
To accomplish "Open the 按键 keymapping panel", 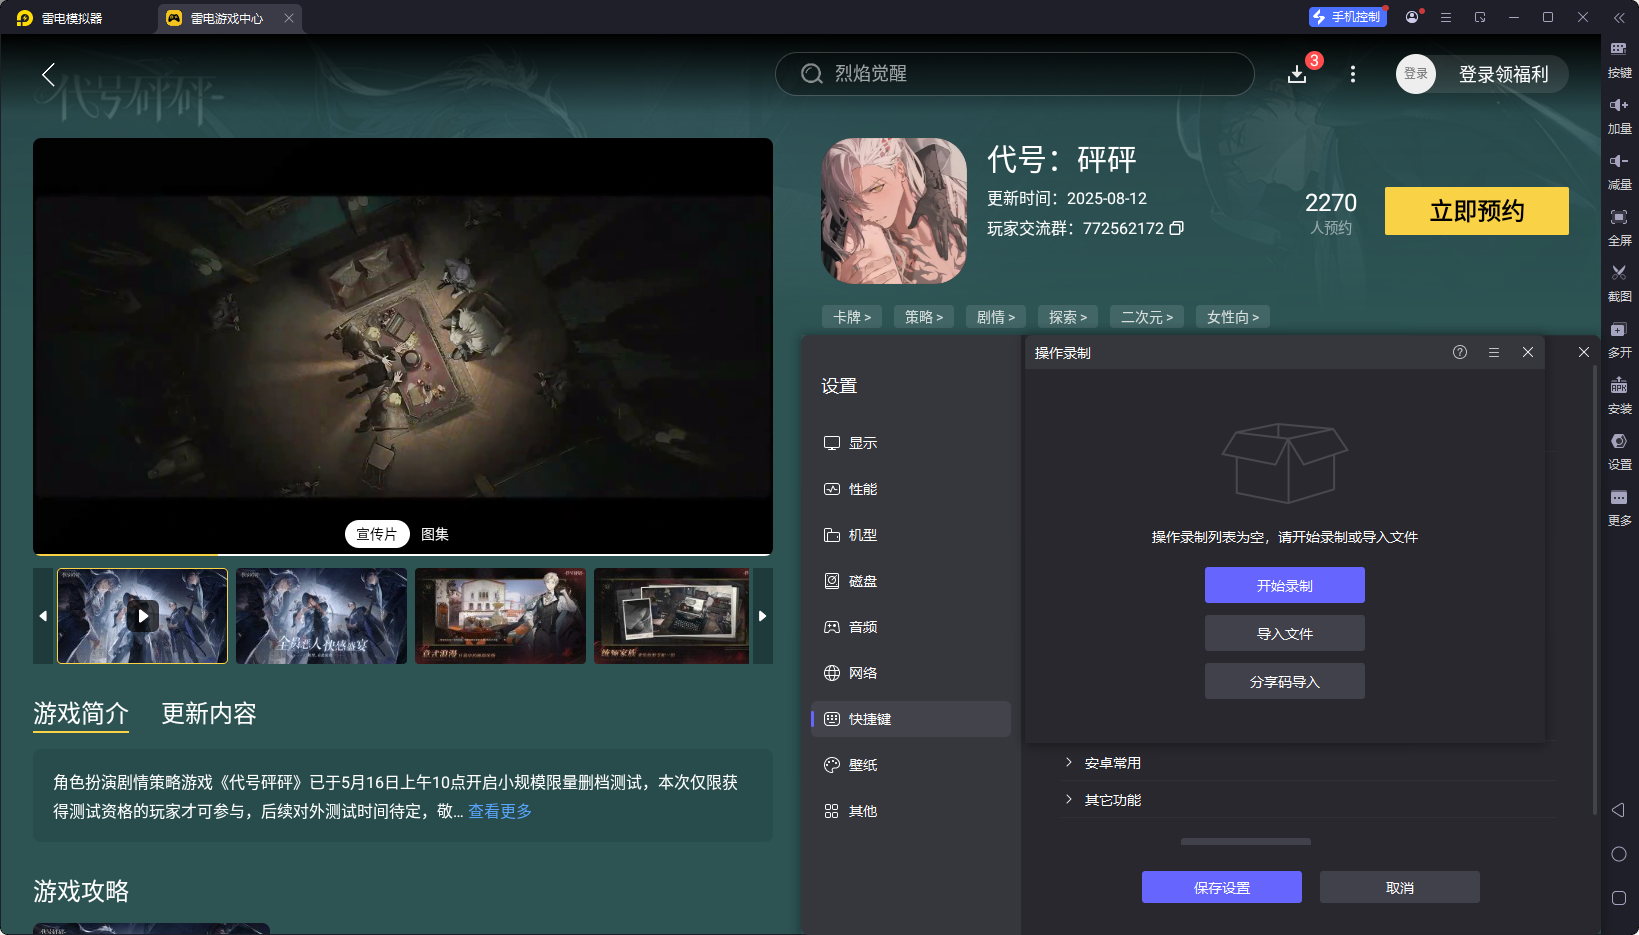I will click(x=1620, y=58).
